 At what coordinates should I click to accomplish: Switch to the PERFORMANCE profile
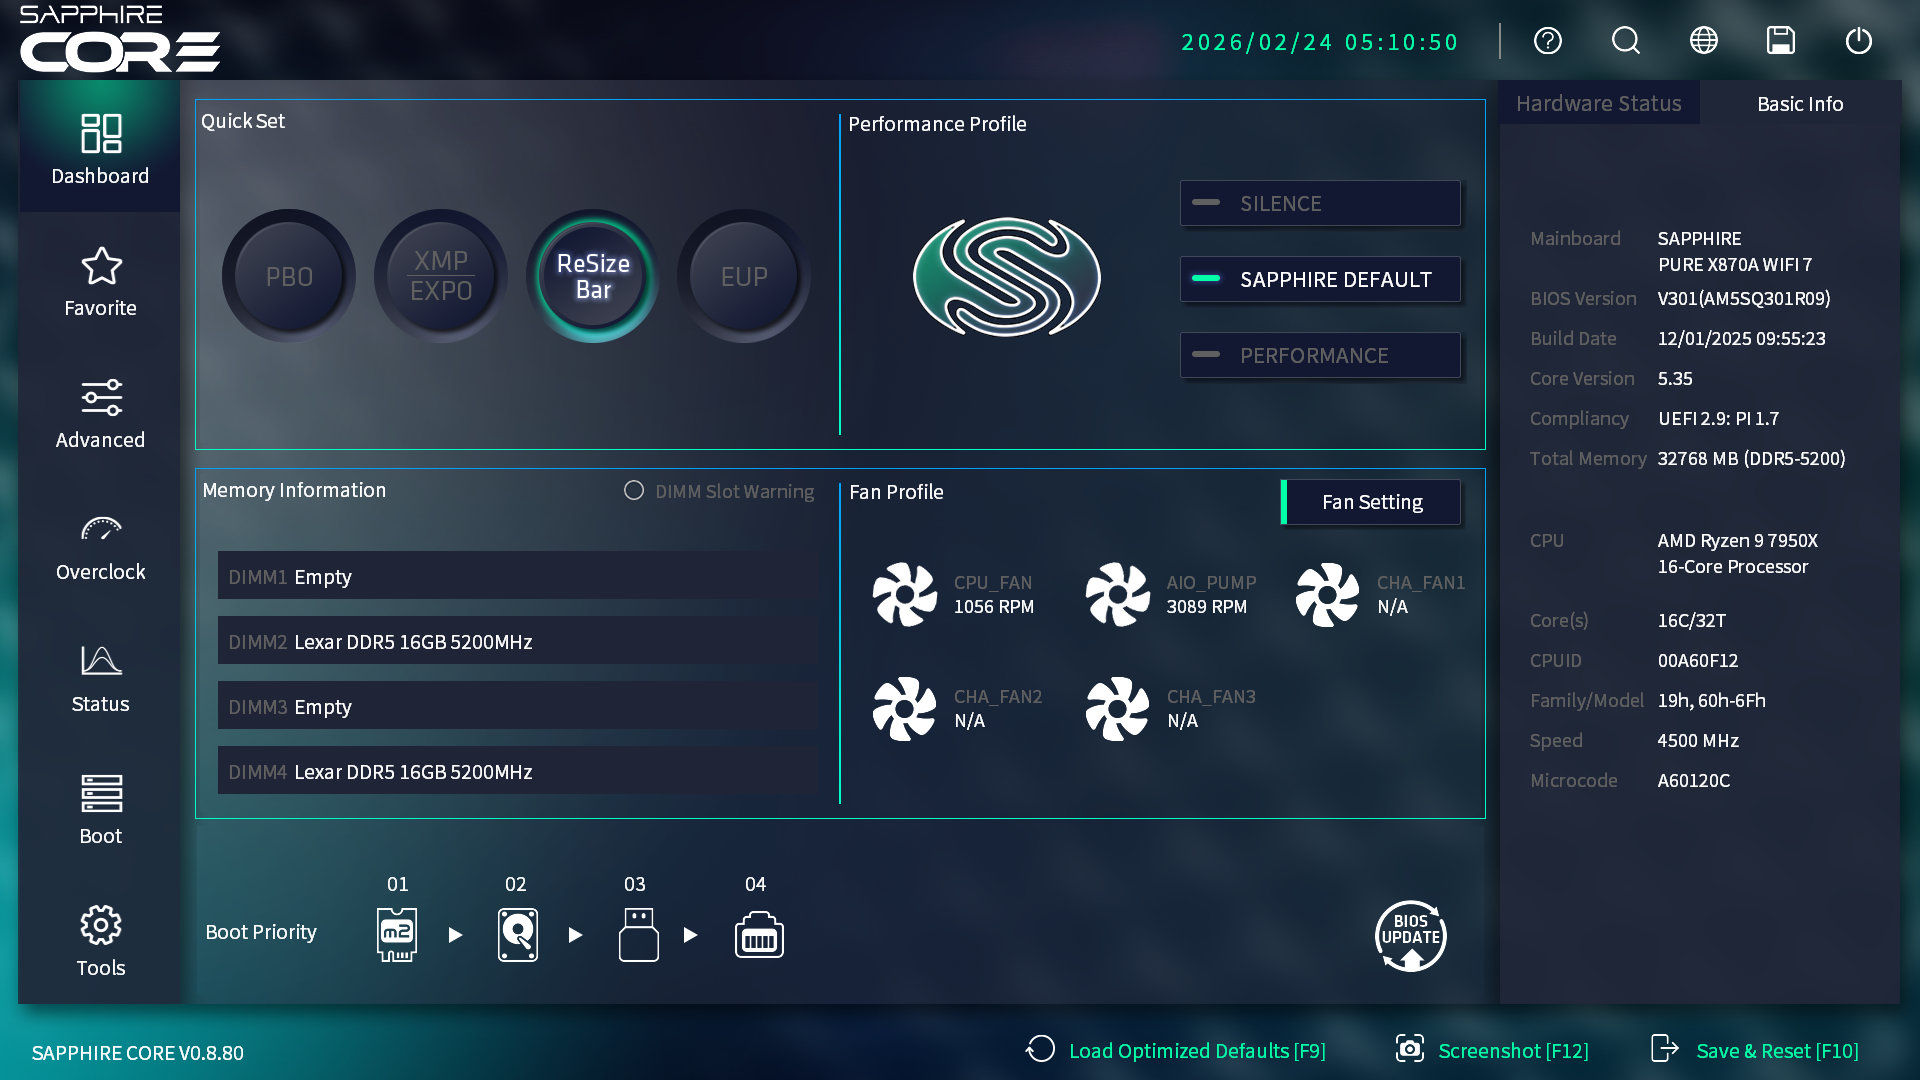1320,355
